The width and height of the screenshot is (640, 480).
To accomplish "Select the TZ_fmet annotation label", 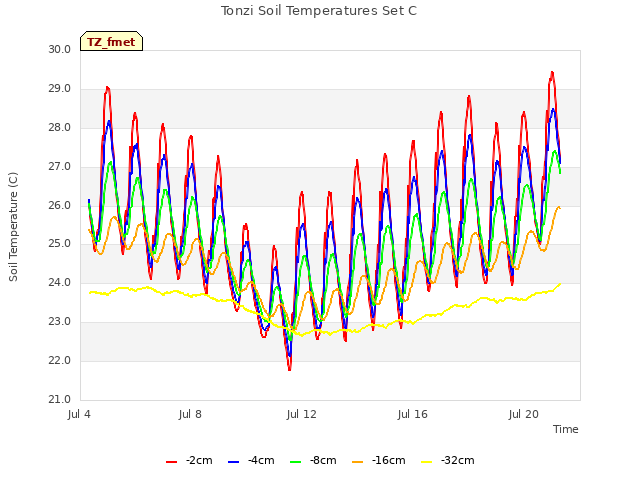I will (x=111, y=41).
